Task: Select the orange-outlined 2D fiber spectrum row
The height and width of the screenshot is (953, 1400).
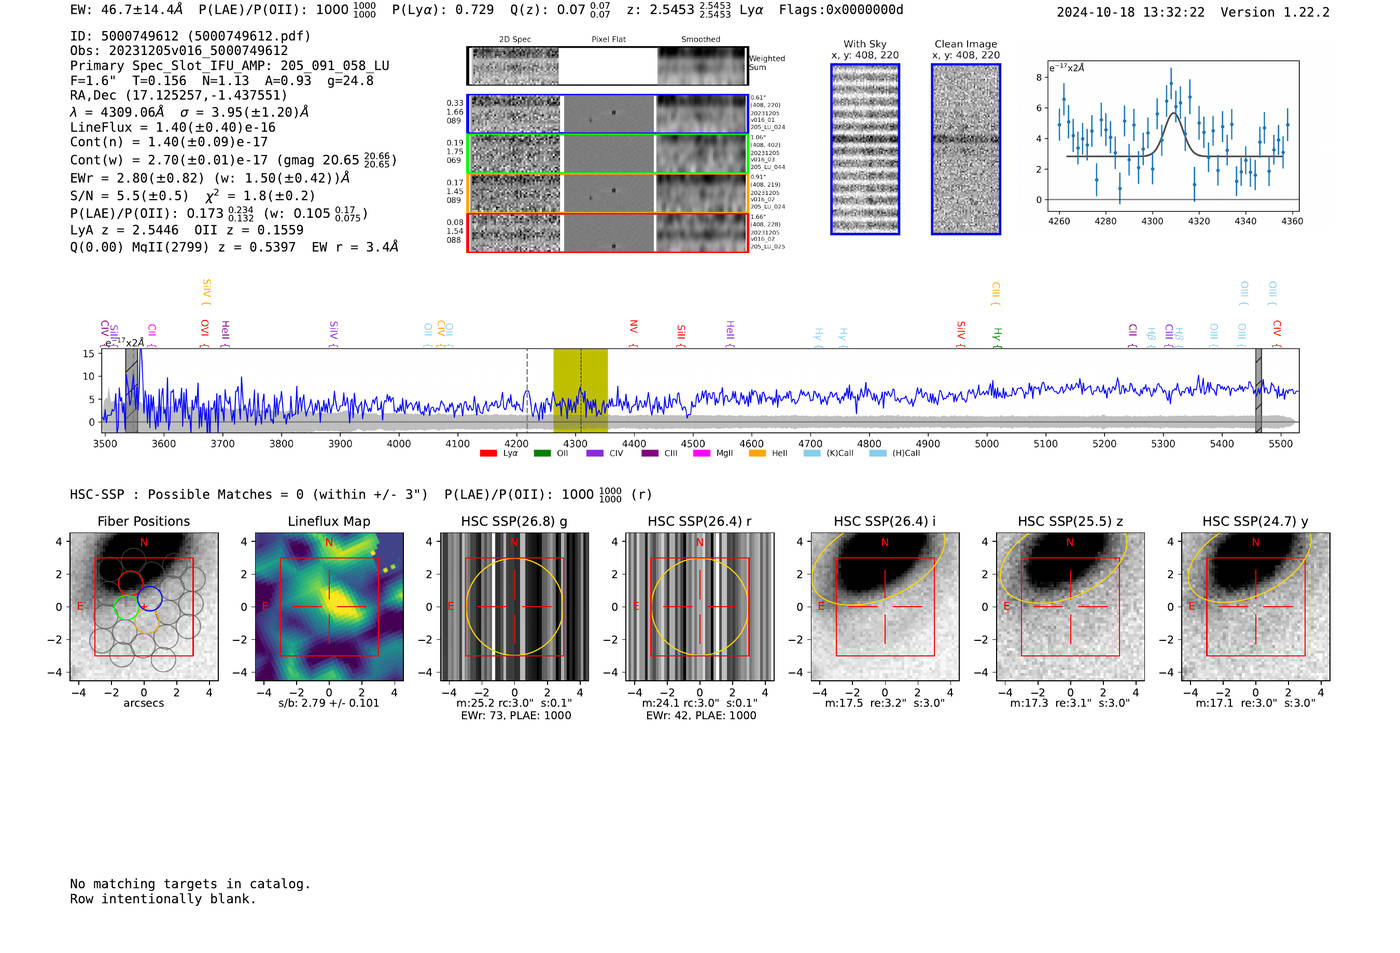Action: pos(607,193)
